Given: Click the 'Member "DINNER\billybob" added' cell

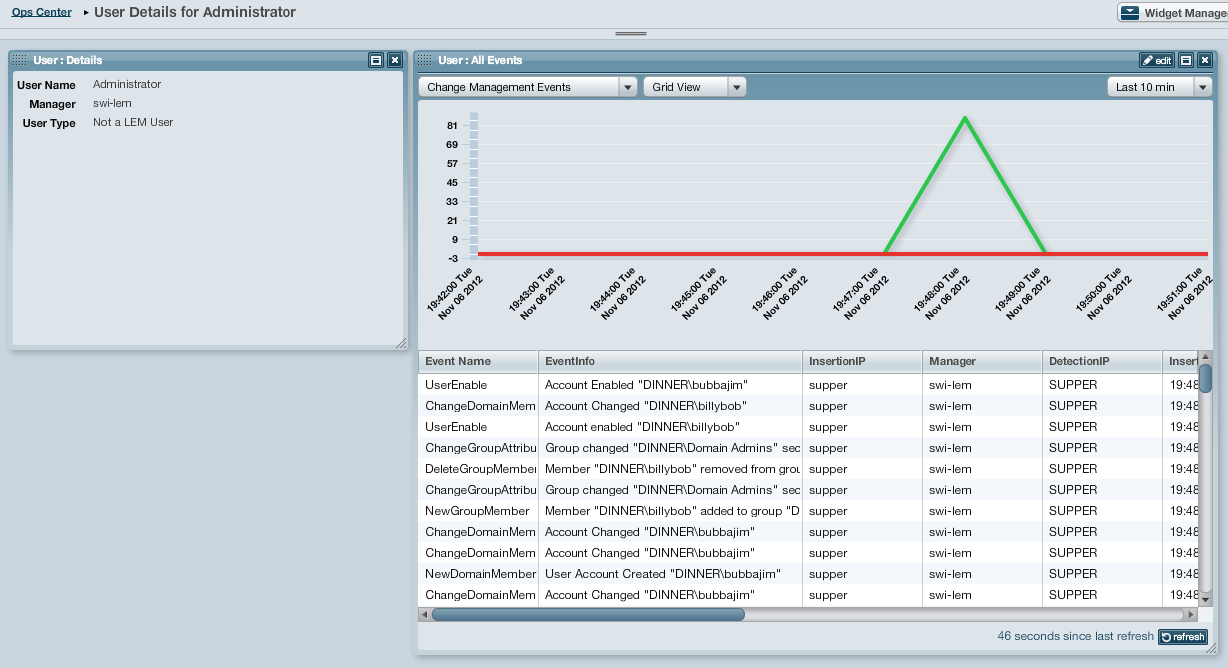Looking at the screenshot, I should 670,511.
